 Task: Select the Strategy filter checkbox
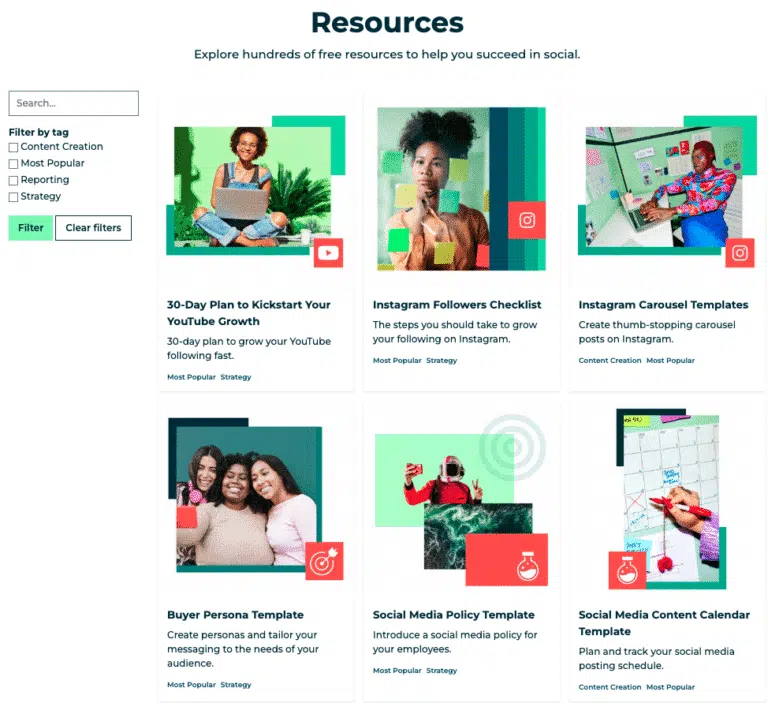tap(13, 197)
